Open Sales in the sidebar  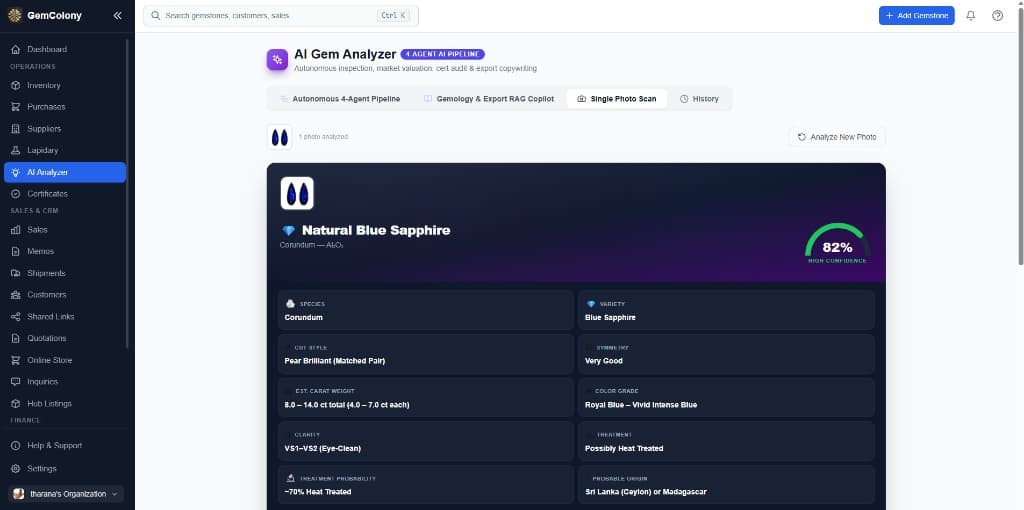pyautogui.click(x=65, y=230)
